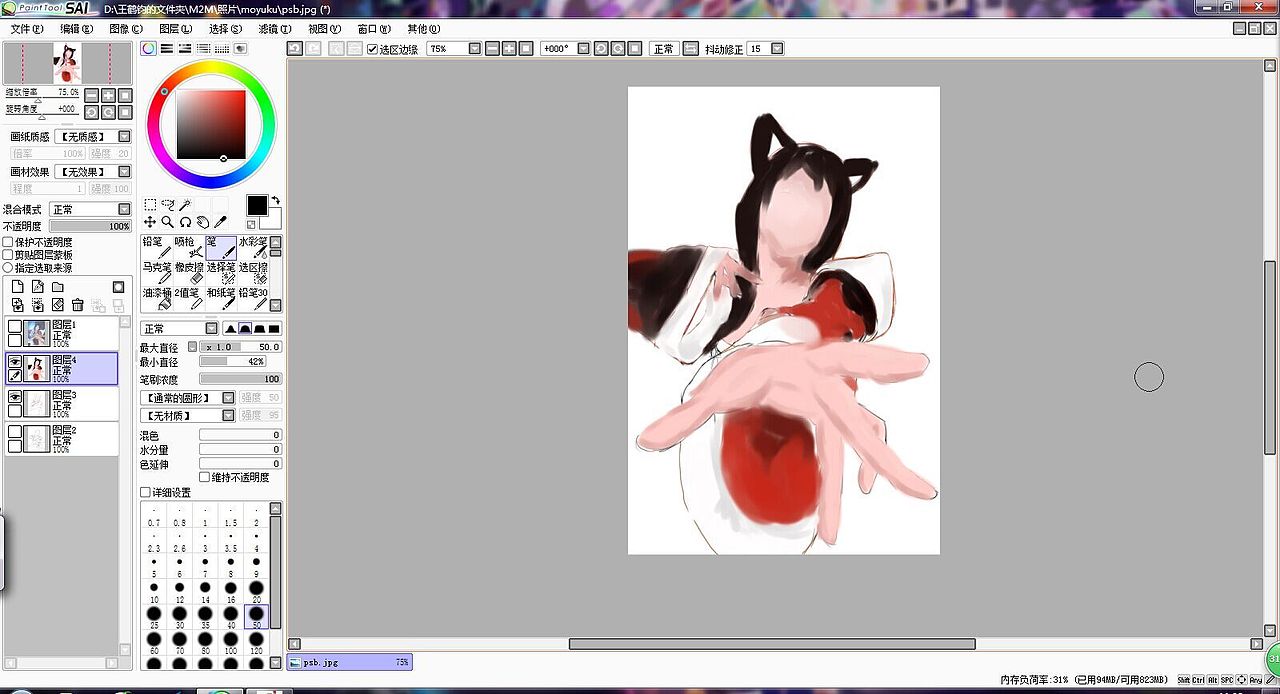Screen dimensions: 1280x694
Task: Open the 图层 Layer menu
Action: (x=176, y=29)
